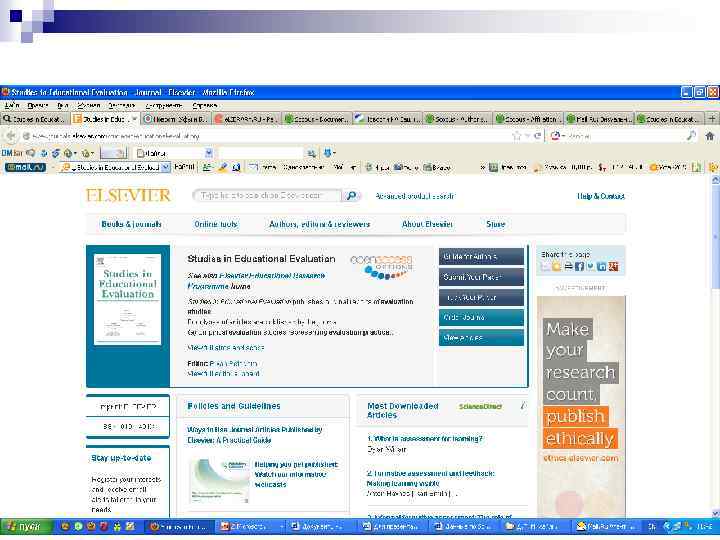The width and height of the screenshot is (720, 540).
Task: Open the mail.ru toolbar search dropdown arrow
Action: [x=166, y=168]
